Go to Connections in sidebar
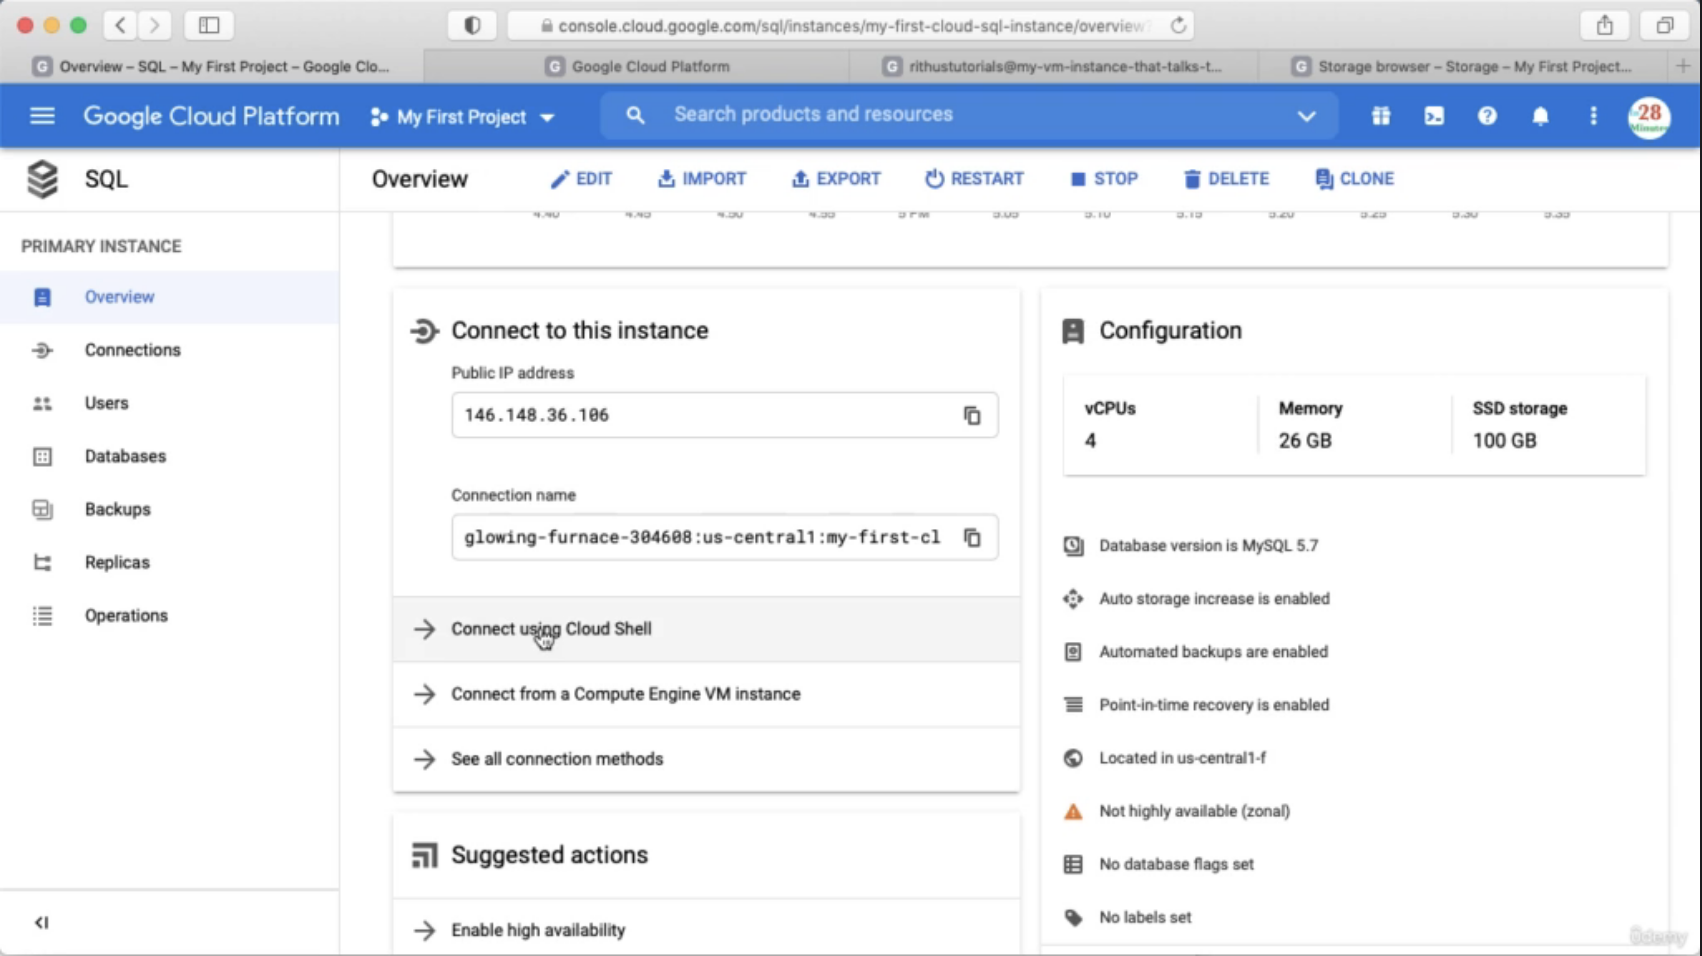This screenshot has height=956, width=1702. 169,350
